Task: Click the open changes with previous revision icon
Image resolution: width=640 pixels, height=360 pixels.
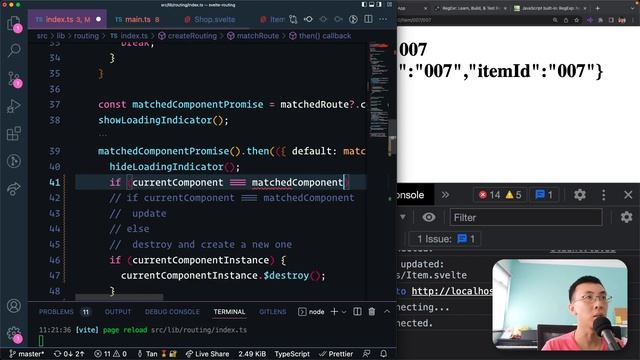Action: [308, 19]
